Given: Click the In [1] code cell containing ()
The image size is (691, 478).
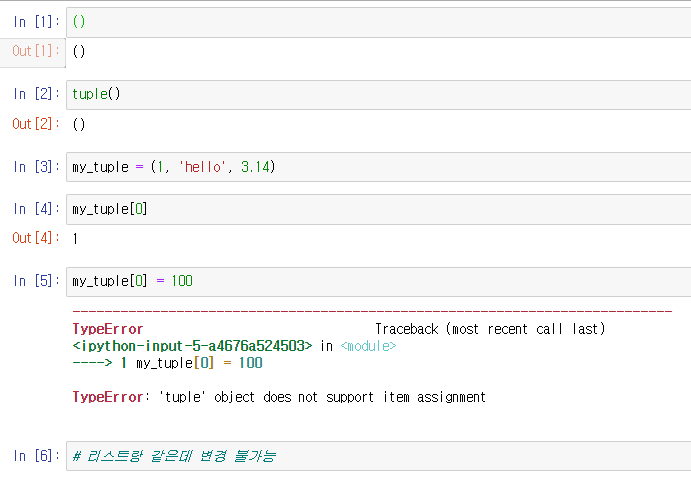Looking at the screenshot, I should pos(379,22).
